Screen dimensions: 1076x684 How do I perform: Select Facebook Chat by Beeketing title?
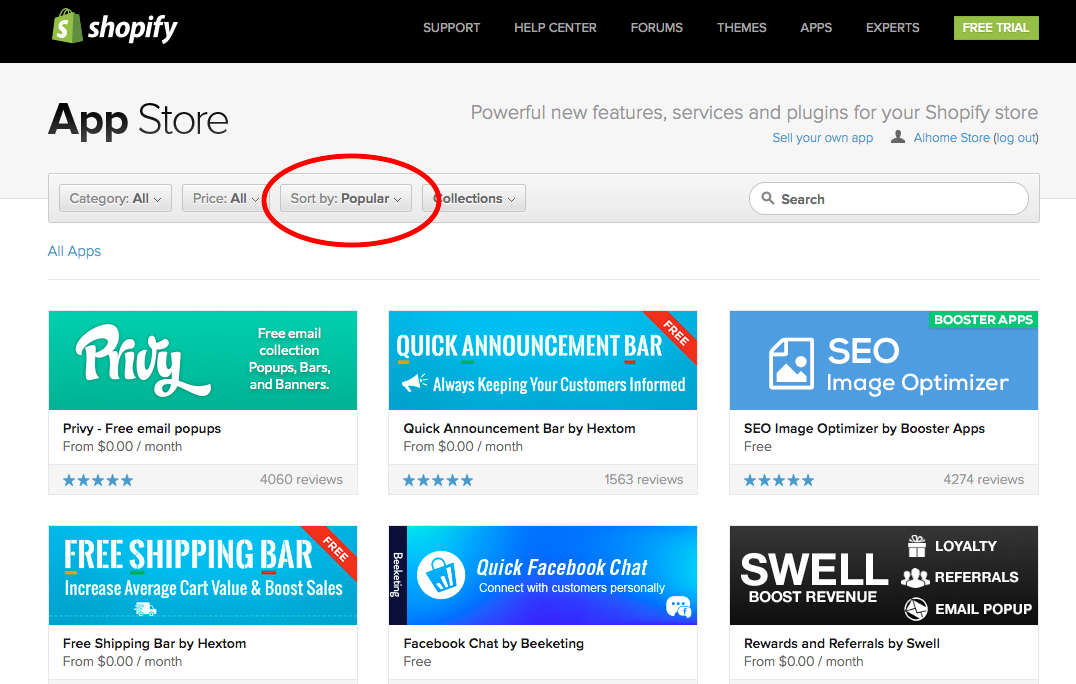[493, 644]
